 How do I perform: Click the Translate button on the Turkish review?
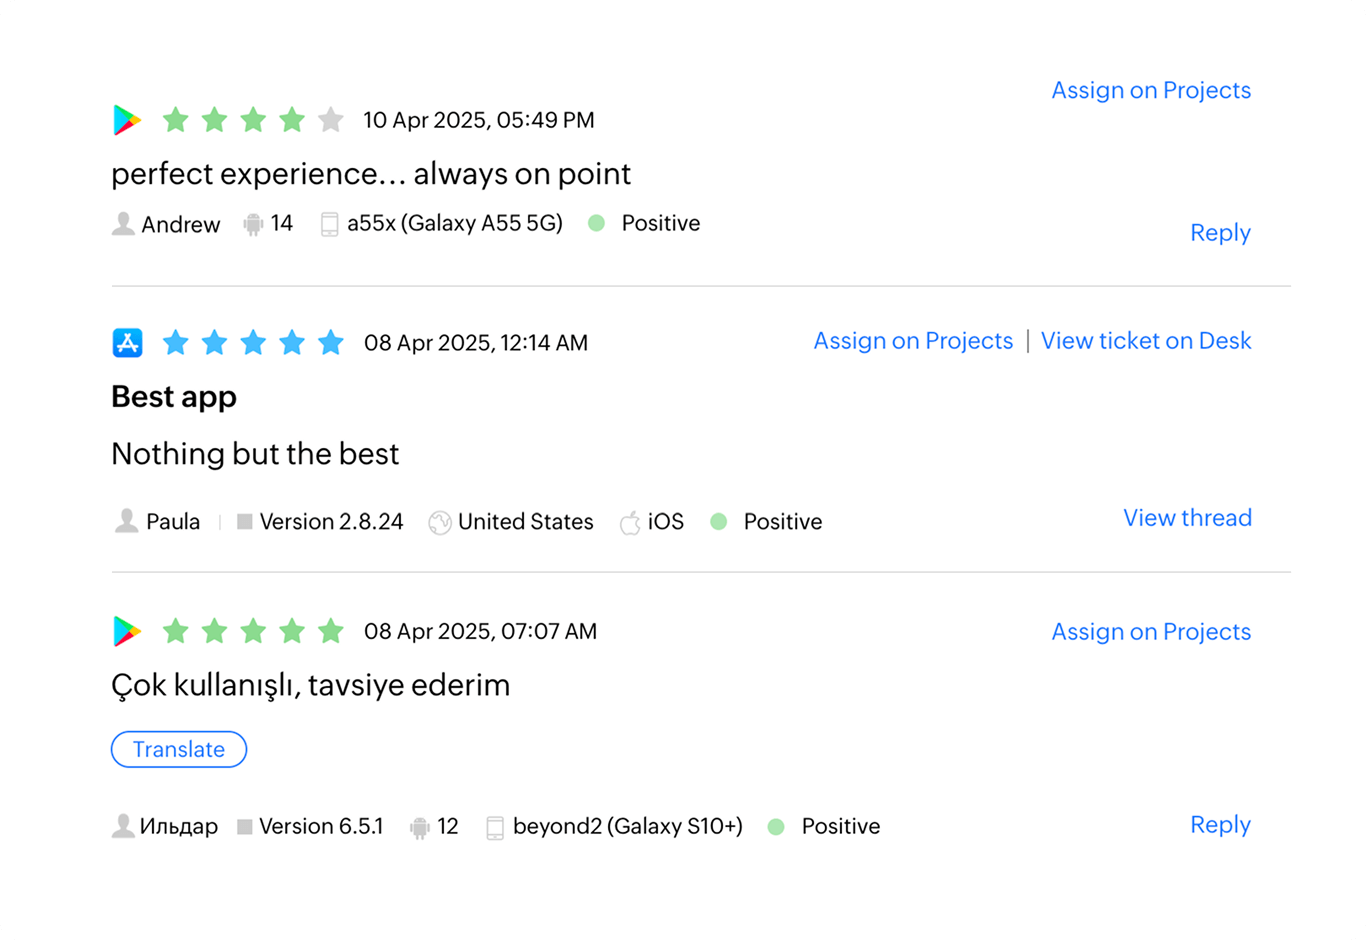point(179,749)
